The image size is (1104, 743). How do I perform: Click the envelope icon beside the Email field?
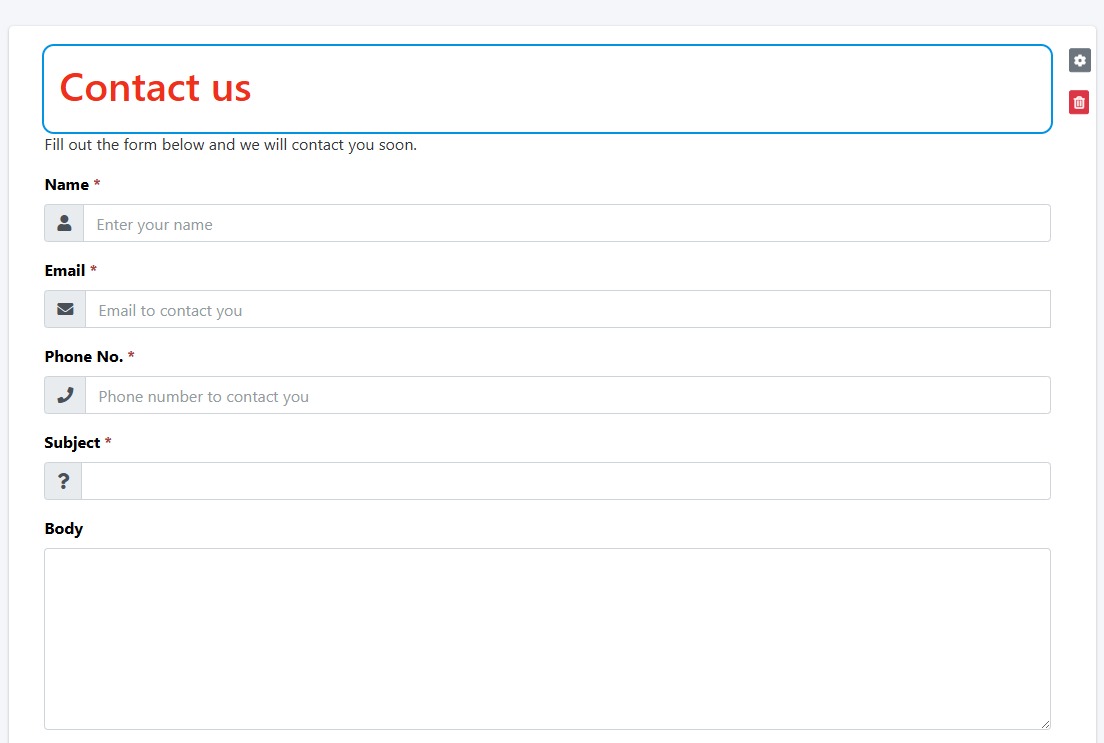65,310
